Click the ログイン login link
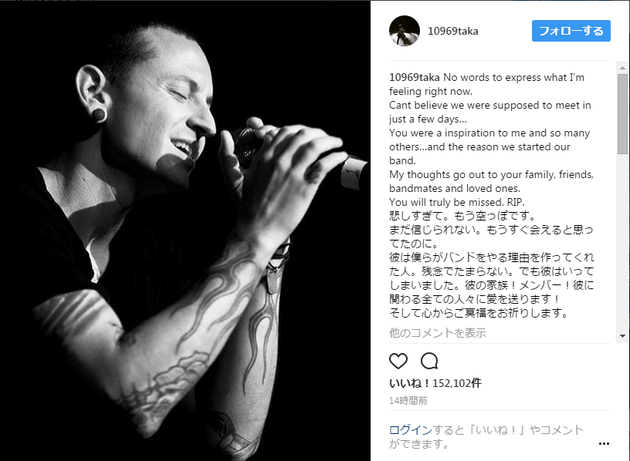The height and width of the screenshot is (461, 630). pos(411,430)
